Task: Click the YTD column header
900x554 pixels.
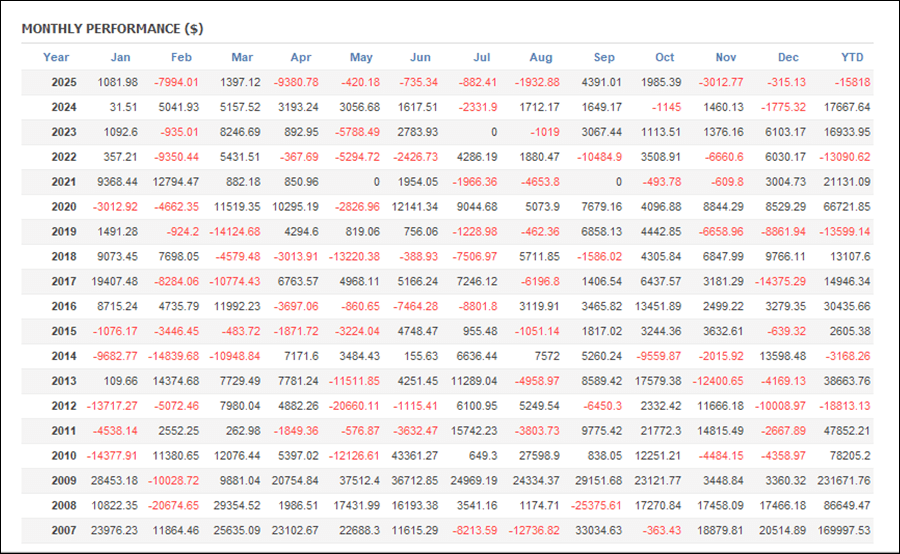Action: coord(852,57)
